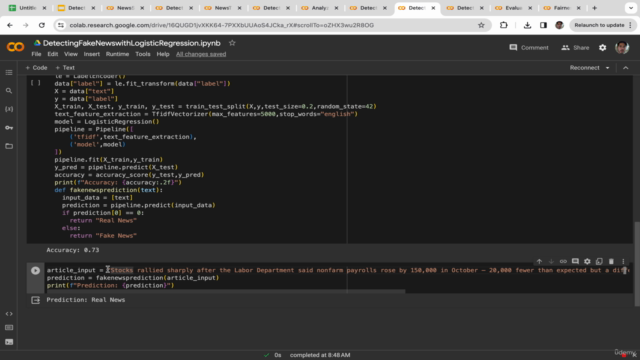The width and height of the screenshot is (640, 360).
Task: Go back in browser history
Action: click(10, 25)
